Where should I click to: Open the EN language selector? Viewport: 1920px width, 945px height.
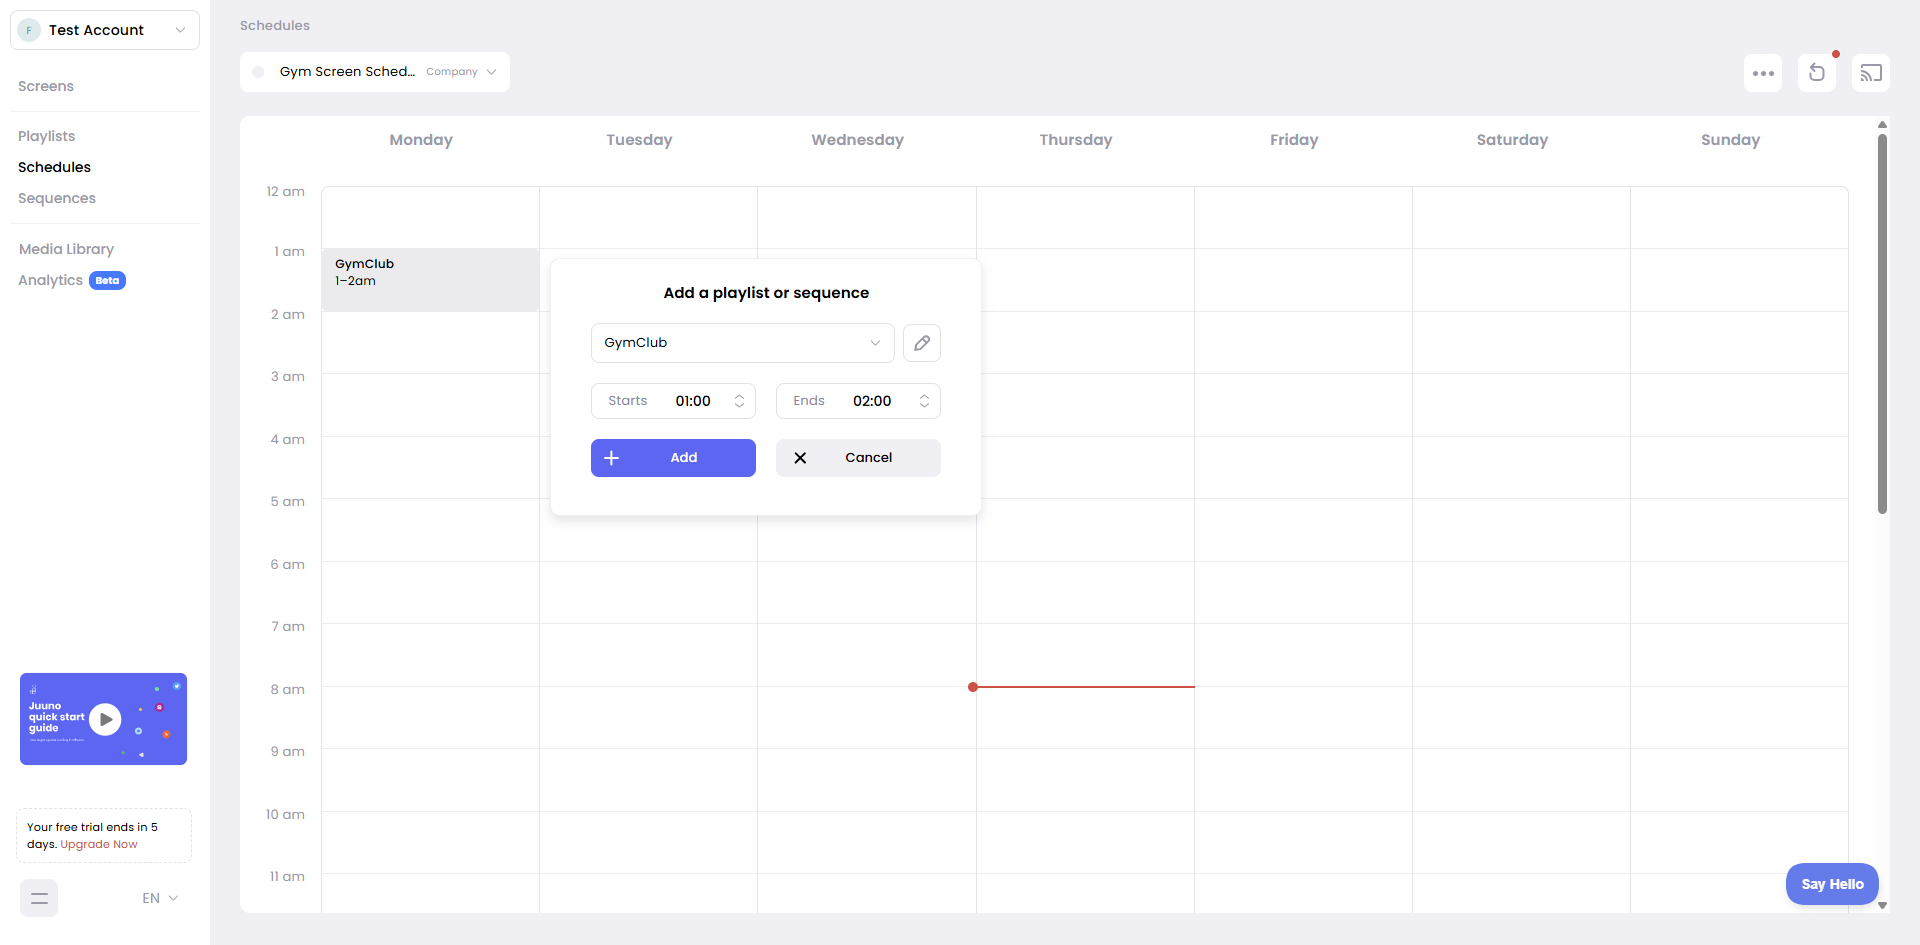coord(160,898)
